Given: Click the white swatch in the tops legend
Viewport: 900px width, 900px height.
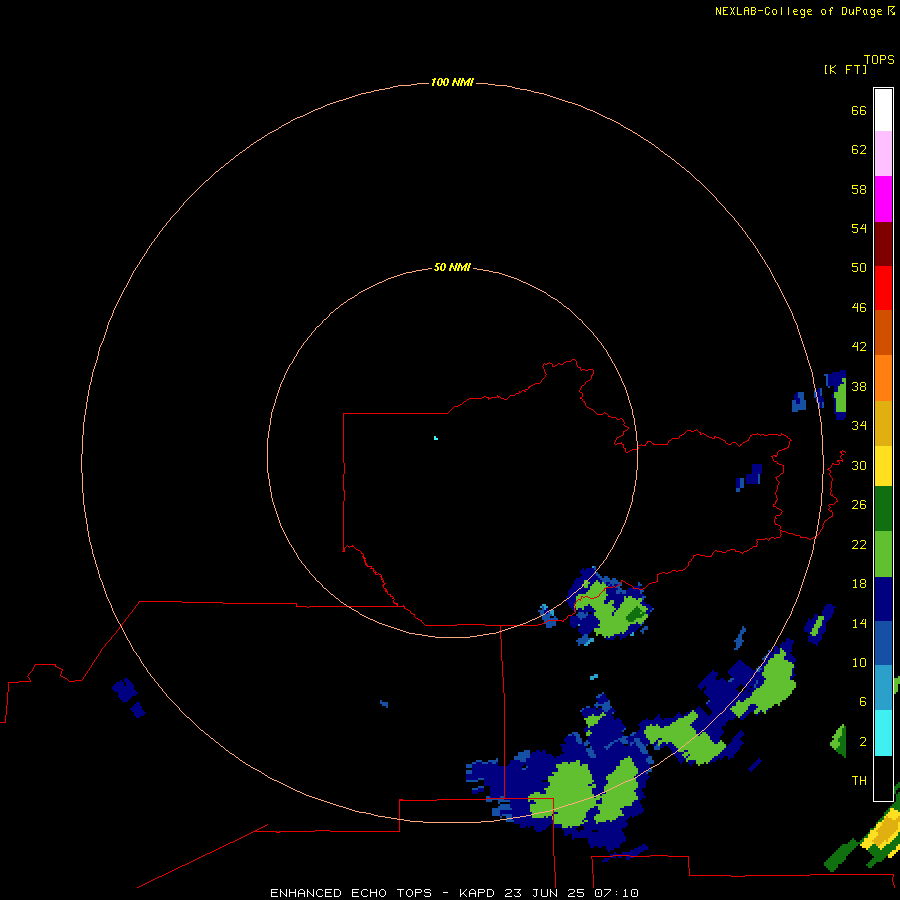Looking at the screenshot, I should pyautogui.click(x=883, y=110).
